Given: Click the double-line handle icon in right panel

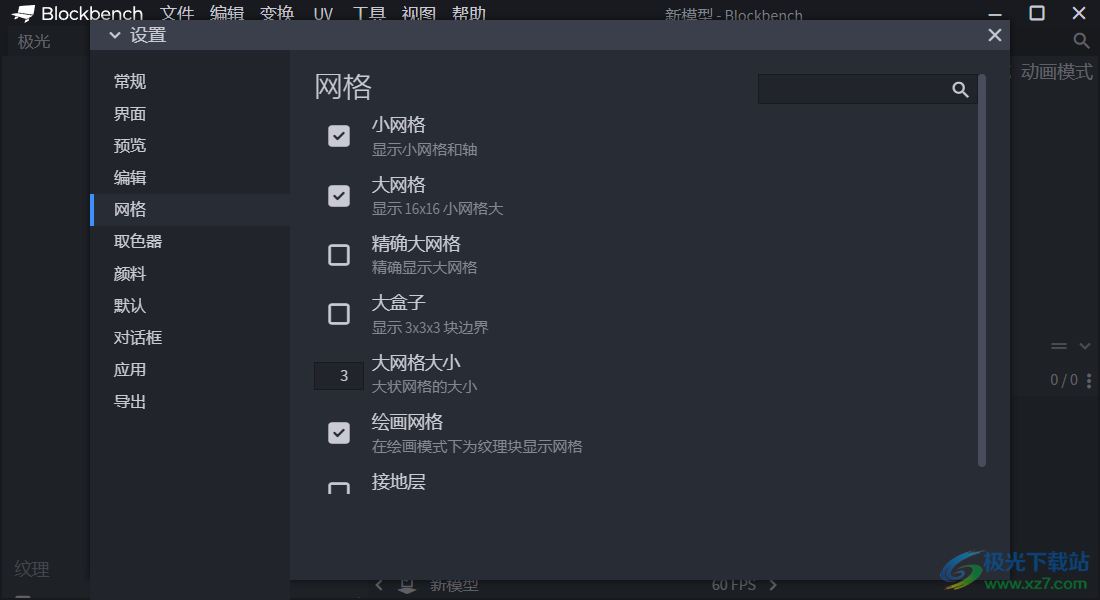Looking at the screenshot, I should [1059, 346].
